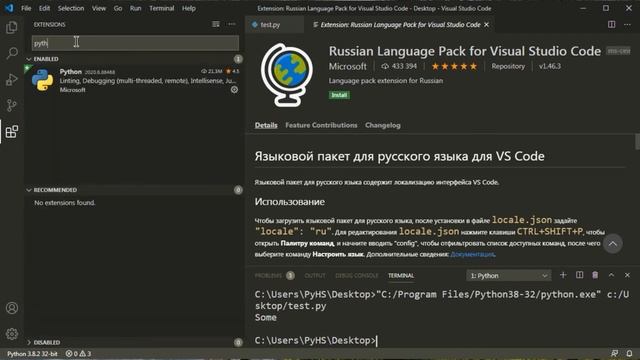
Task: Open the Accounts menu icon
Action: point(11,308)
